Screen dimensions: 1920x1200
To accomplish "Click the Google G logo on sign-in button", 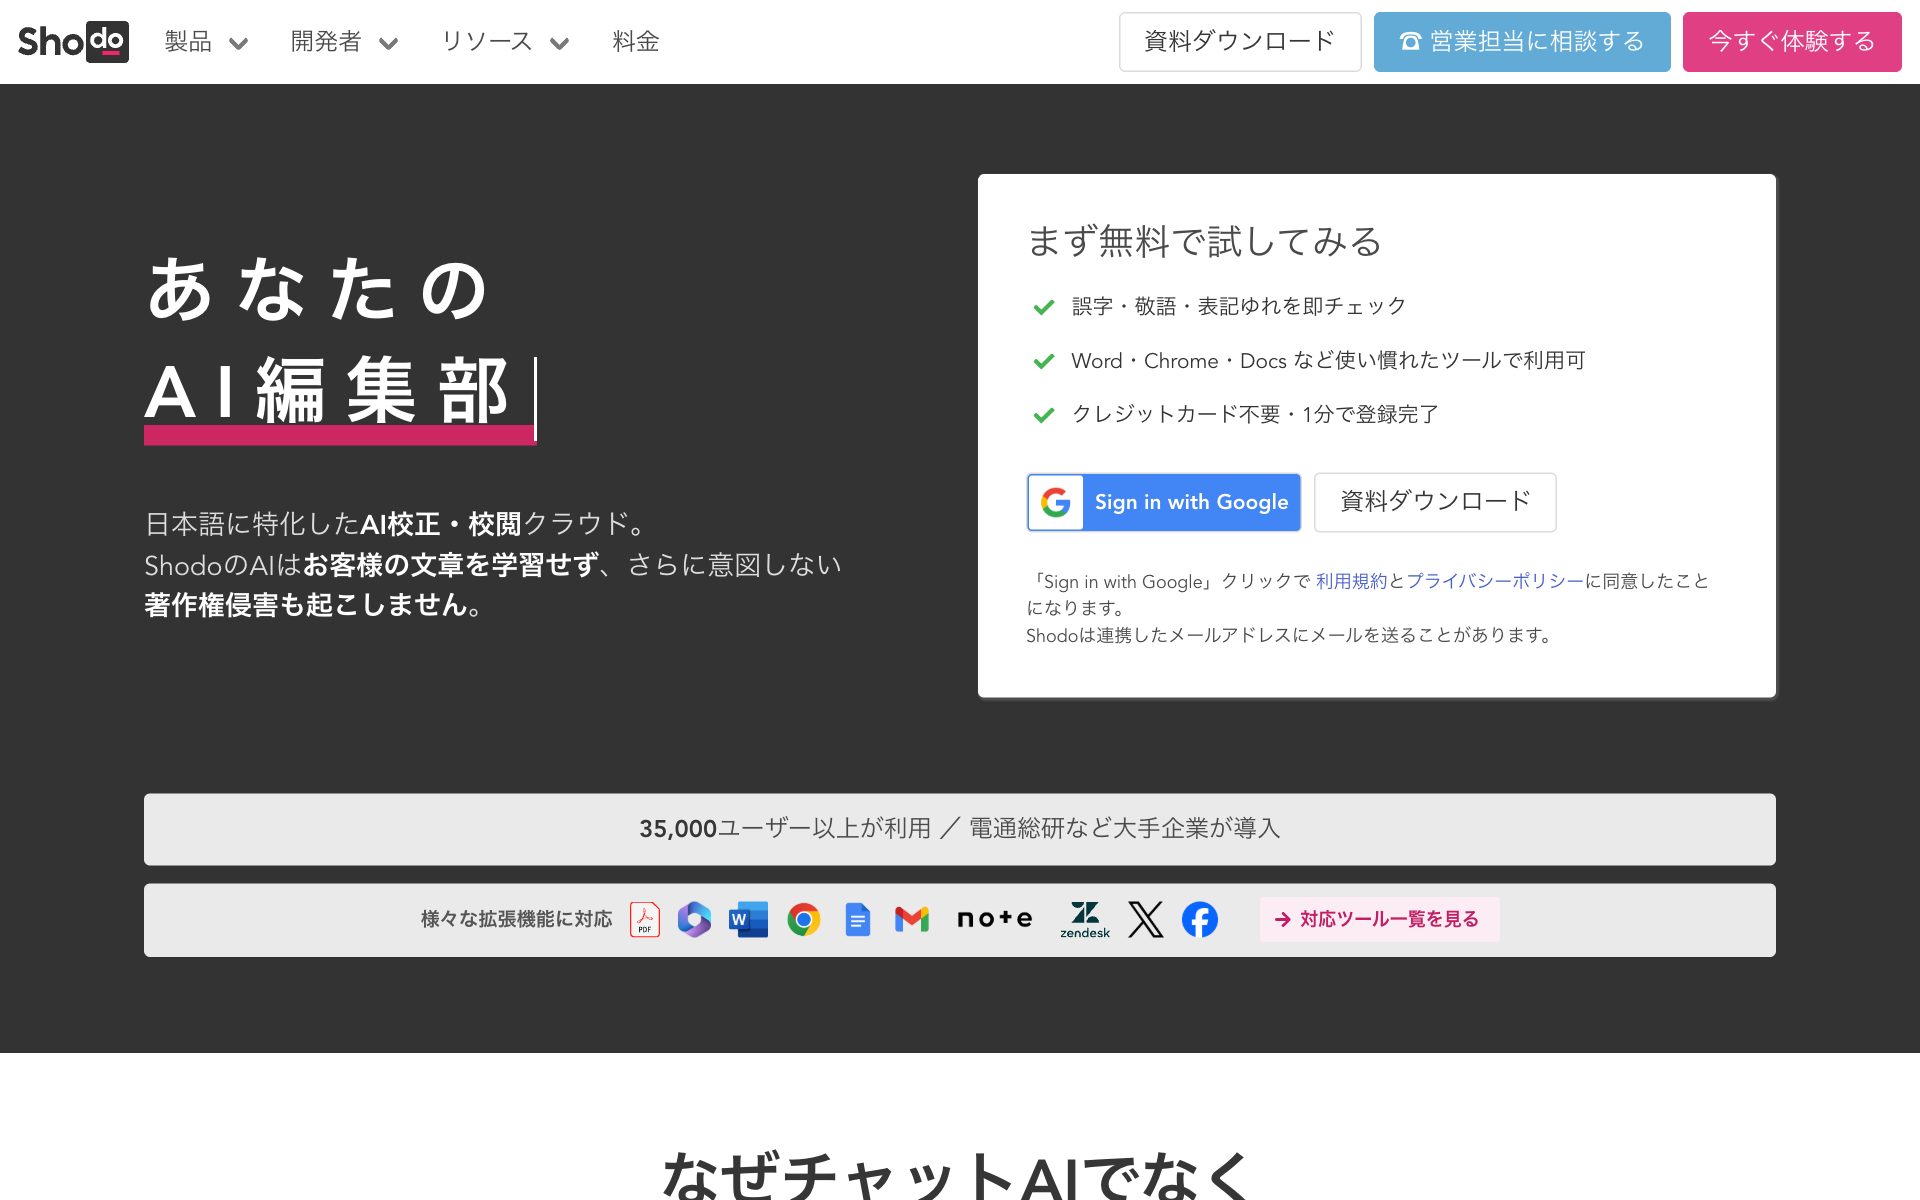I will pyautogui.click(x=1056, y=502).
